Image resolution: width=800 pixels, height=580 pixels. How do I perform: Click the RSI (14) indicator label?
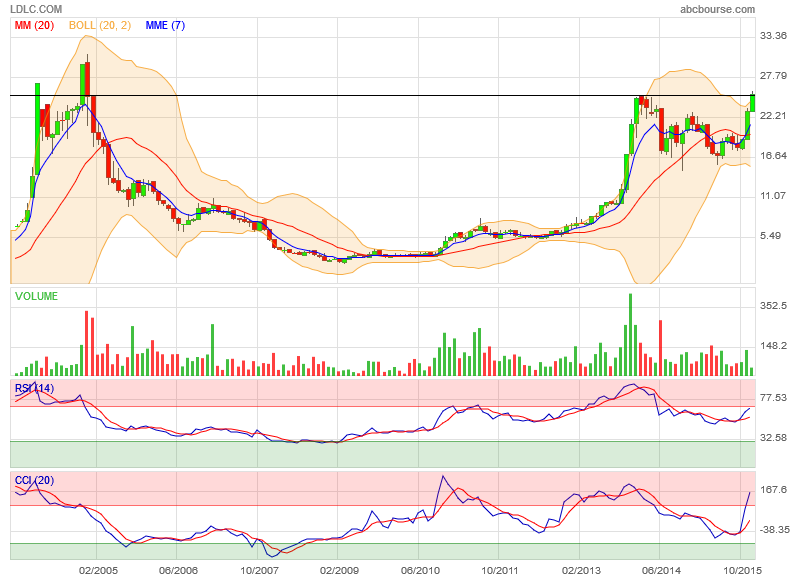pyautogui.click(x=34, y=389)
